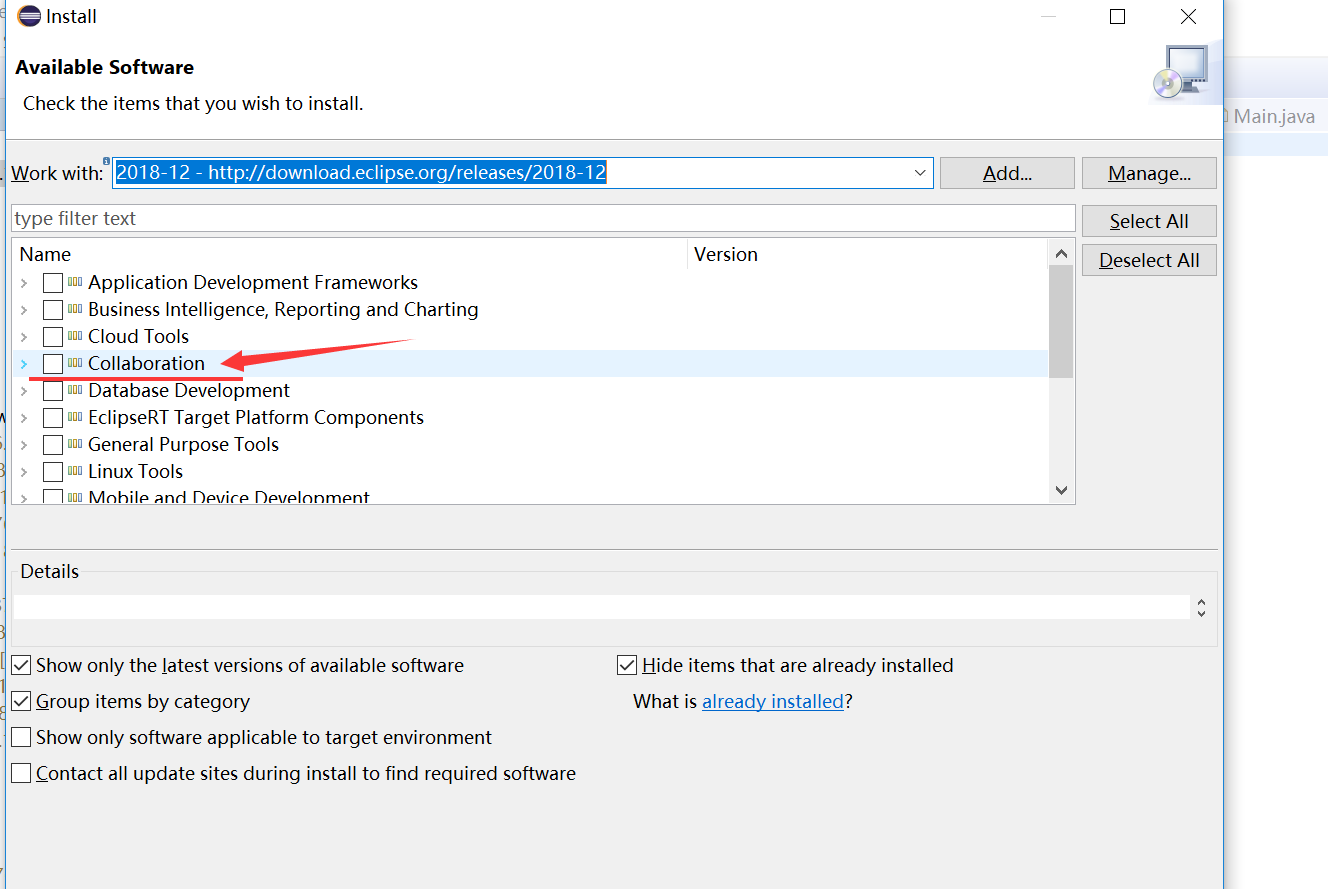Disable Group items by category
This screenshot has width=1328, height=889.
point(21,700)
